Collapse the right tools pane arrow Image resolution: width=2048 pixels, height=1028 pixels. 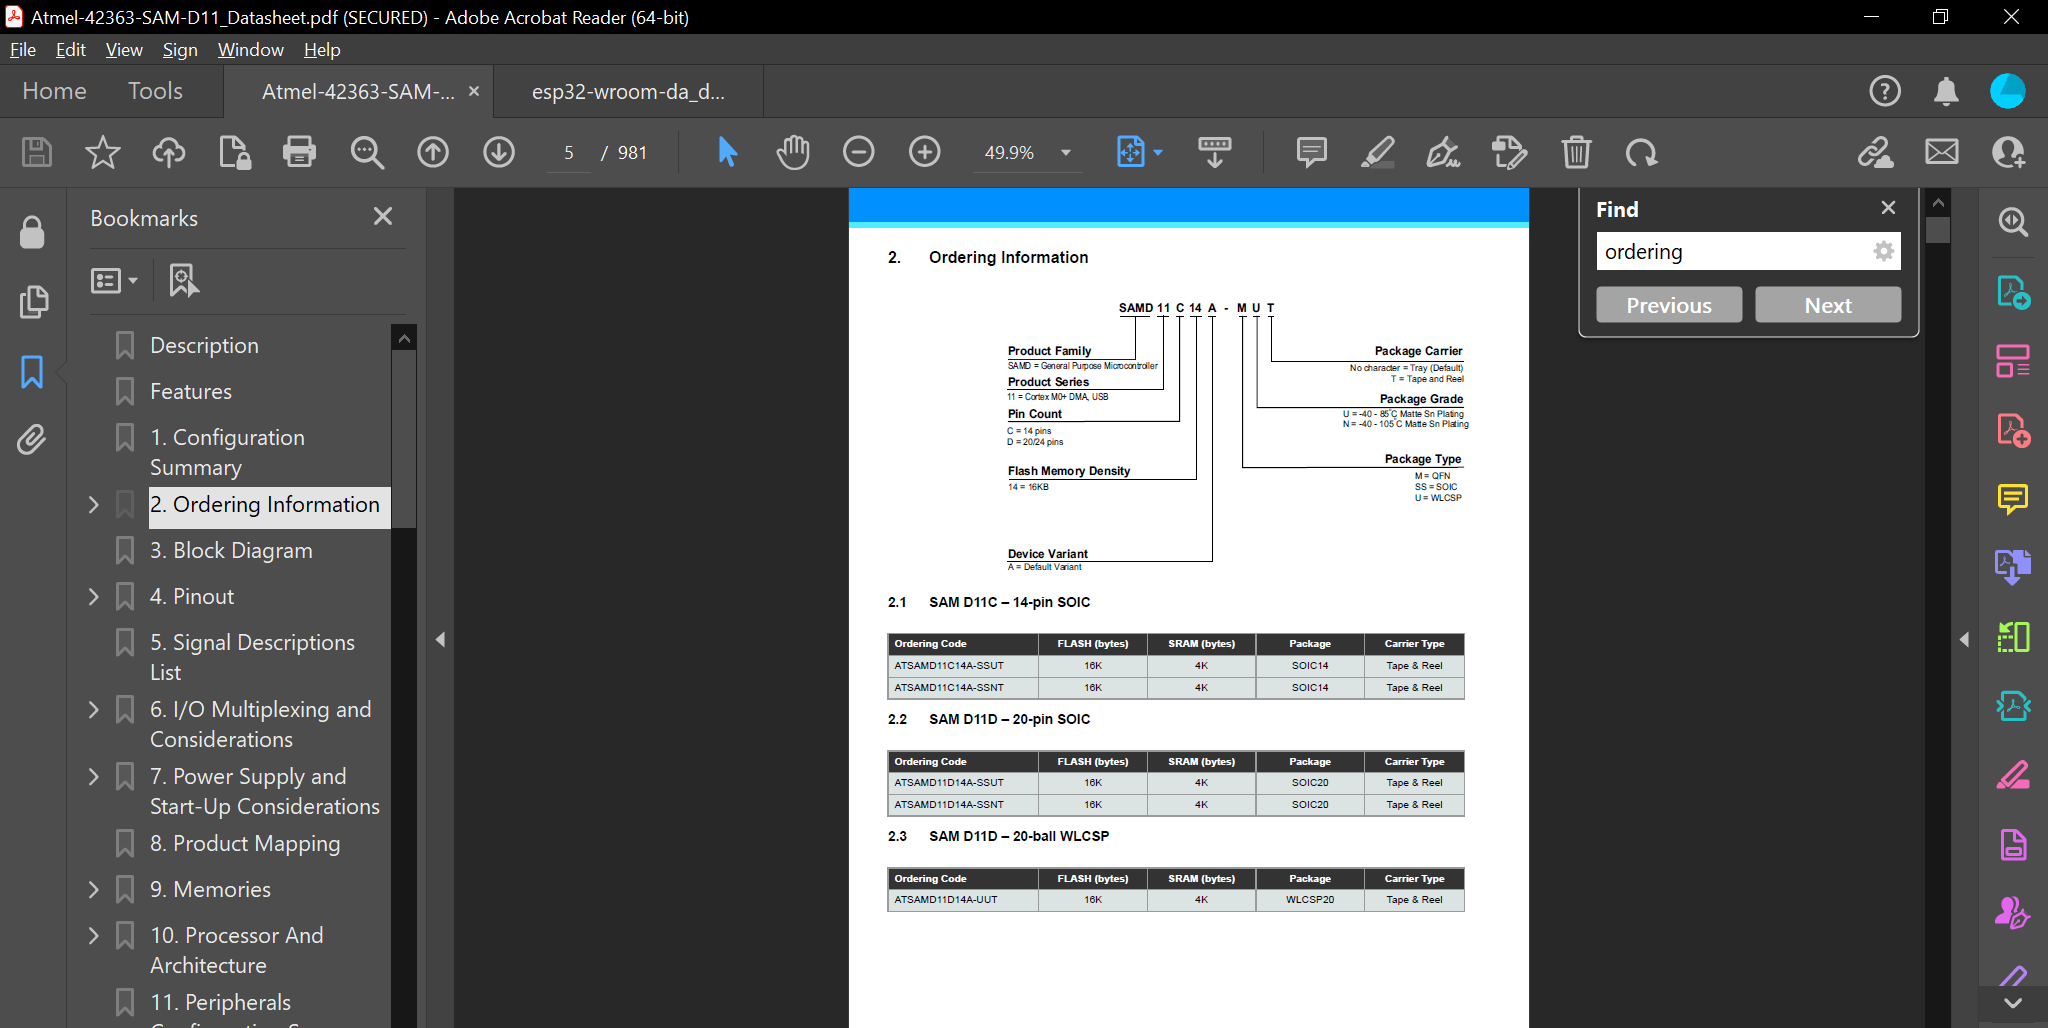click(x=1964, y=639)
